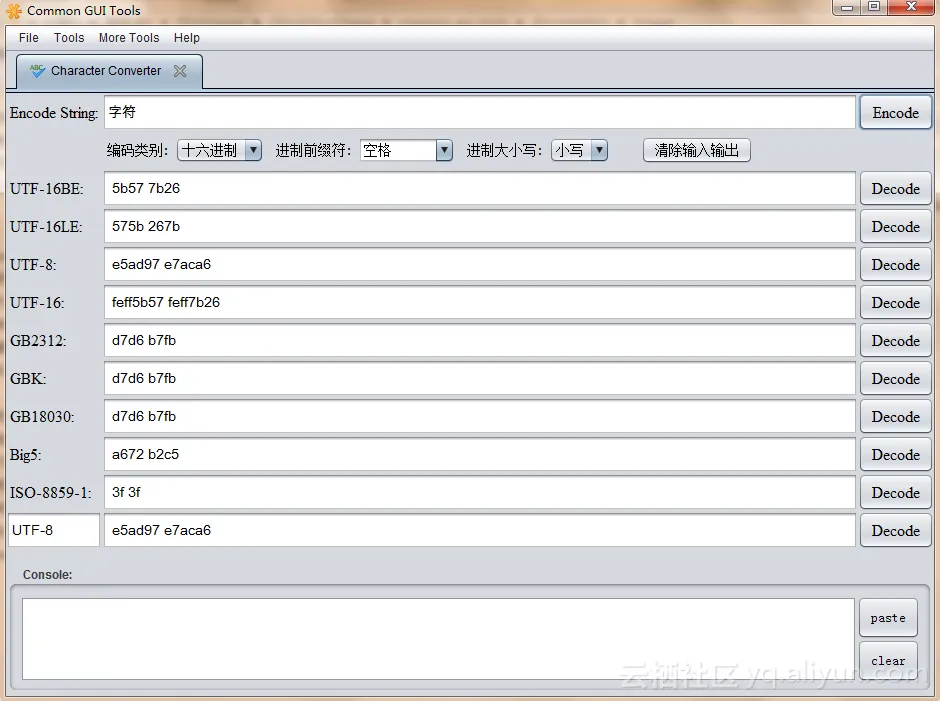Click the Character Converter tab icon
This screenshot has width=940, height=701.
tap(37, 71)
